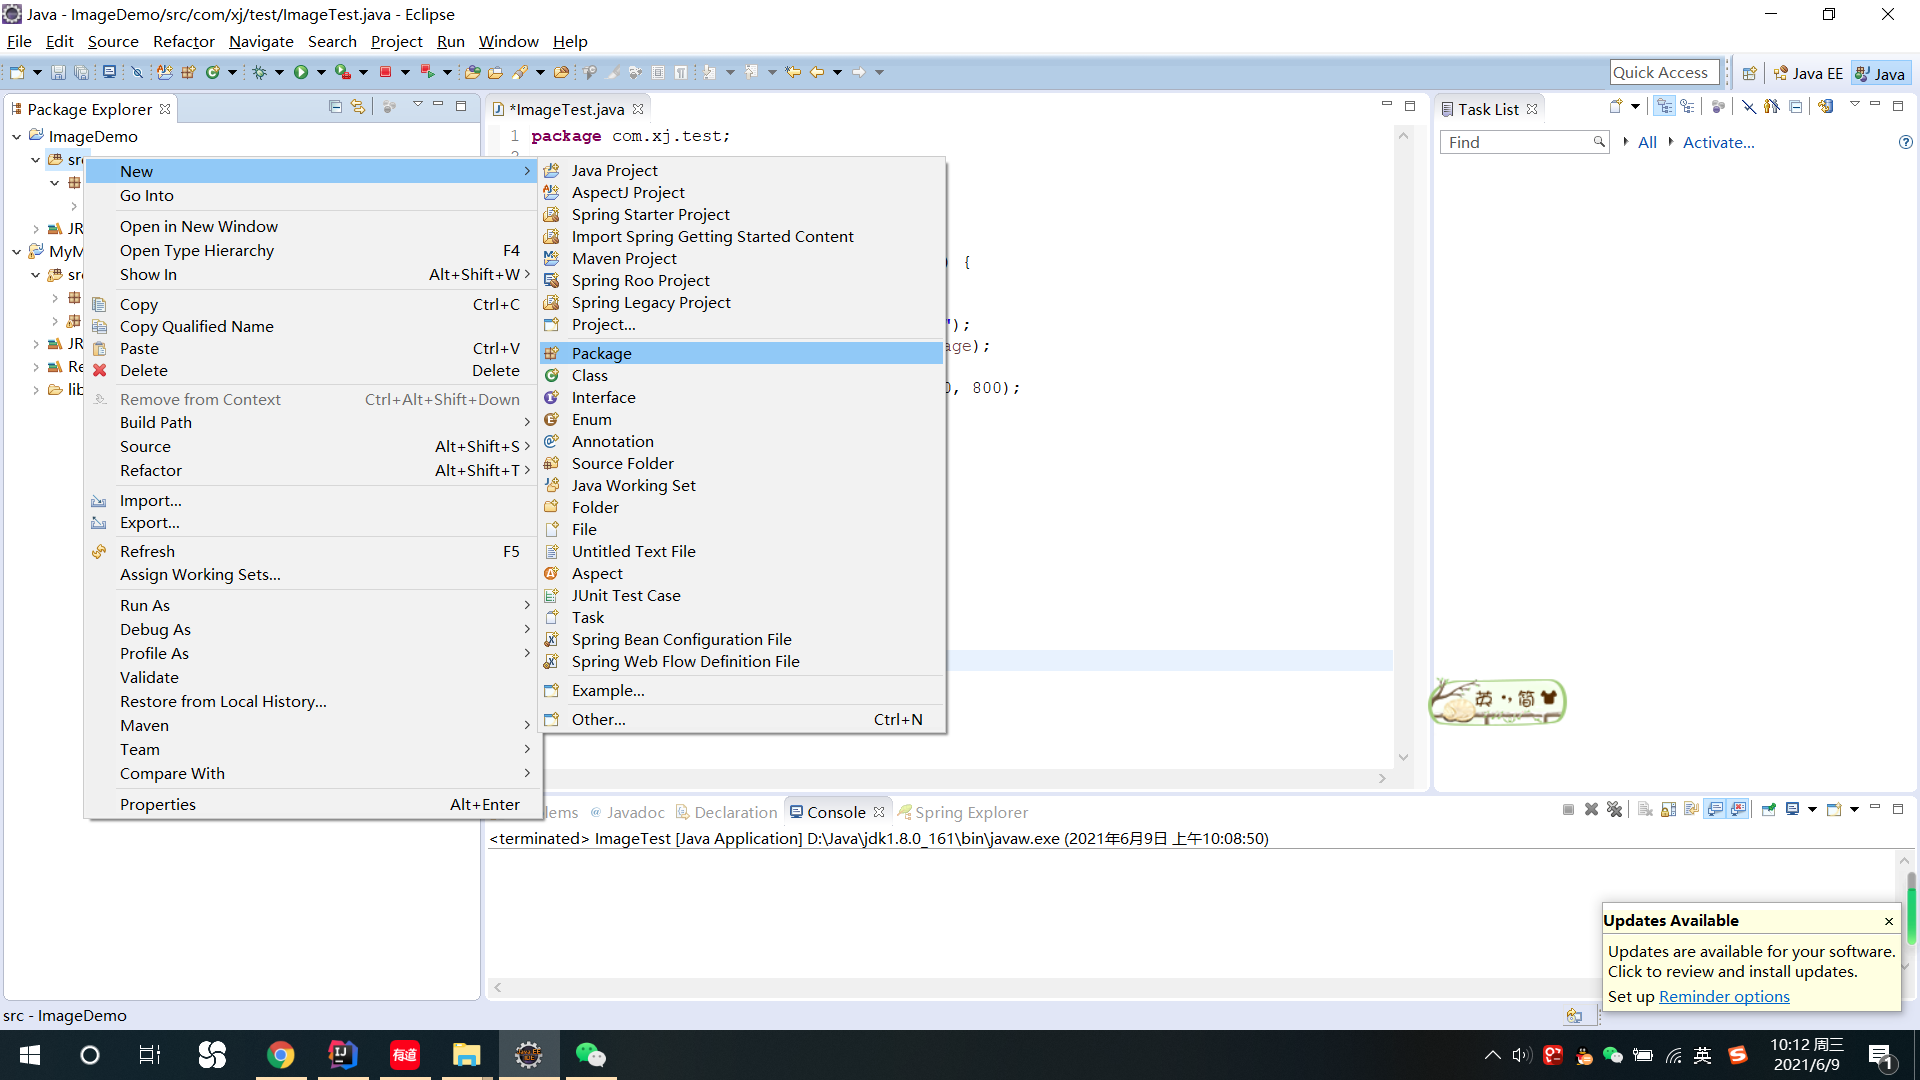Expand the ImageDemo project node
Viewport: 1920px width, 1080px height.
[16, 136]
